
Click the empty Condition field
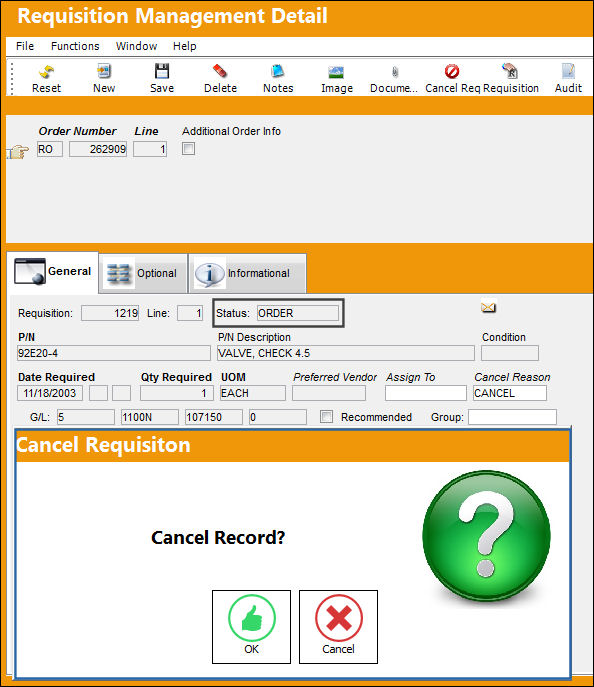(510, 353)
